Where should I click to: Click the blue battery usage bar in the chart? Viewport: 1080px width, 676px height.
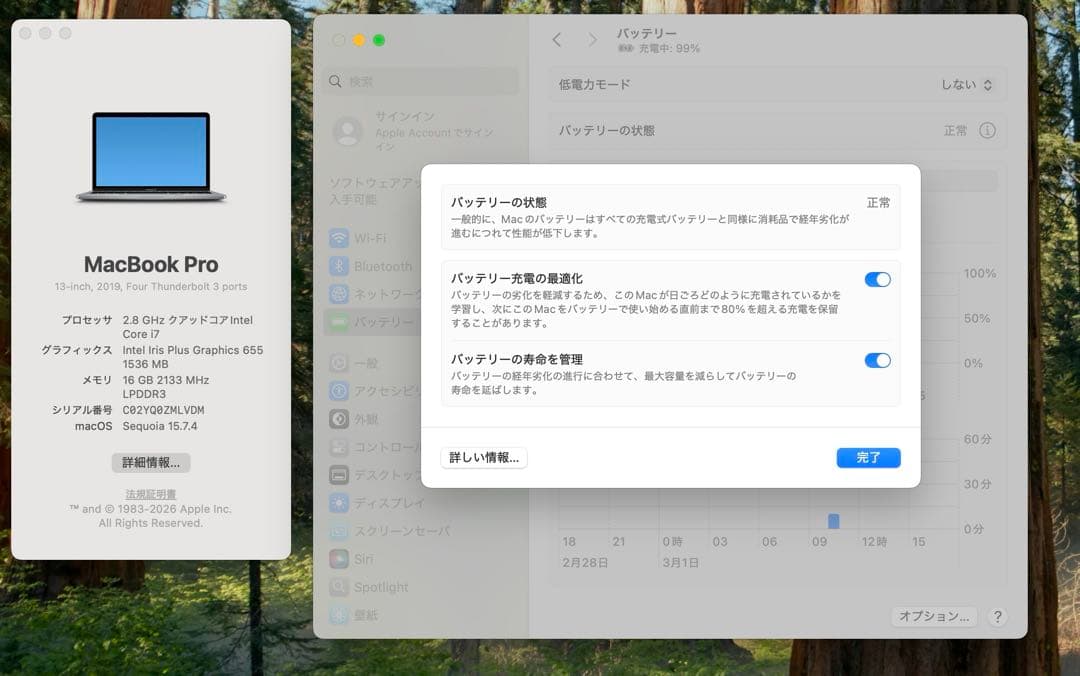pyautogui.click(x=832, y=520)
